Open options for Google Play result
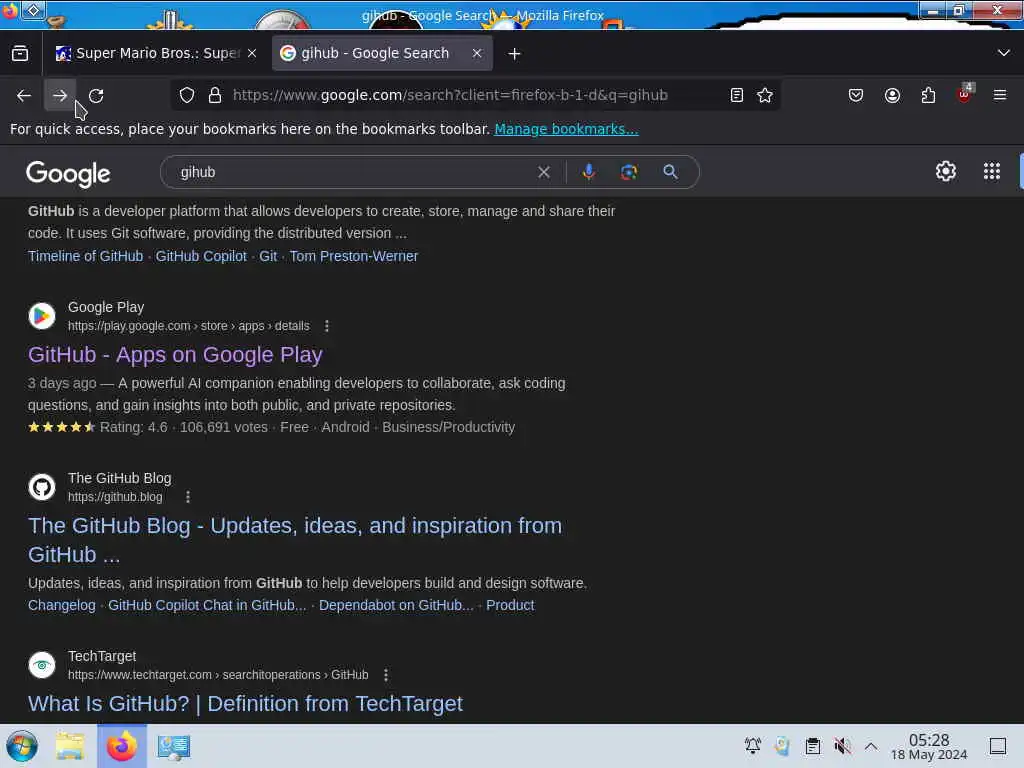 pyautogui.click(x=327, y=326)
